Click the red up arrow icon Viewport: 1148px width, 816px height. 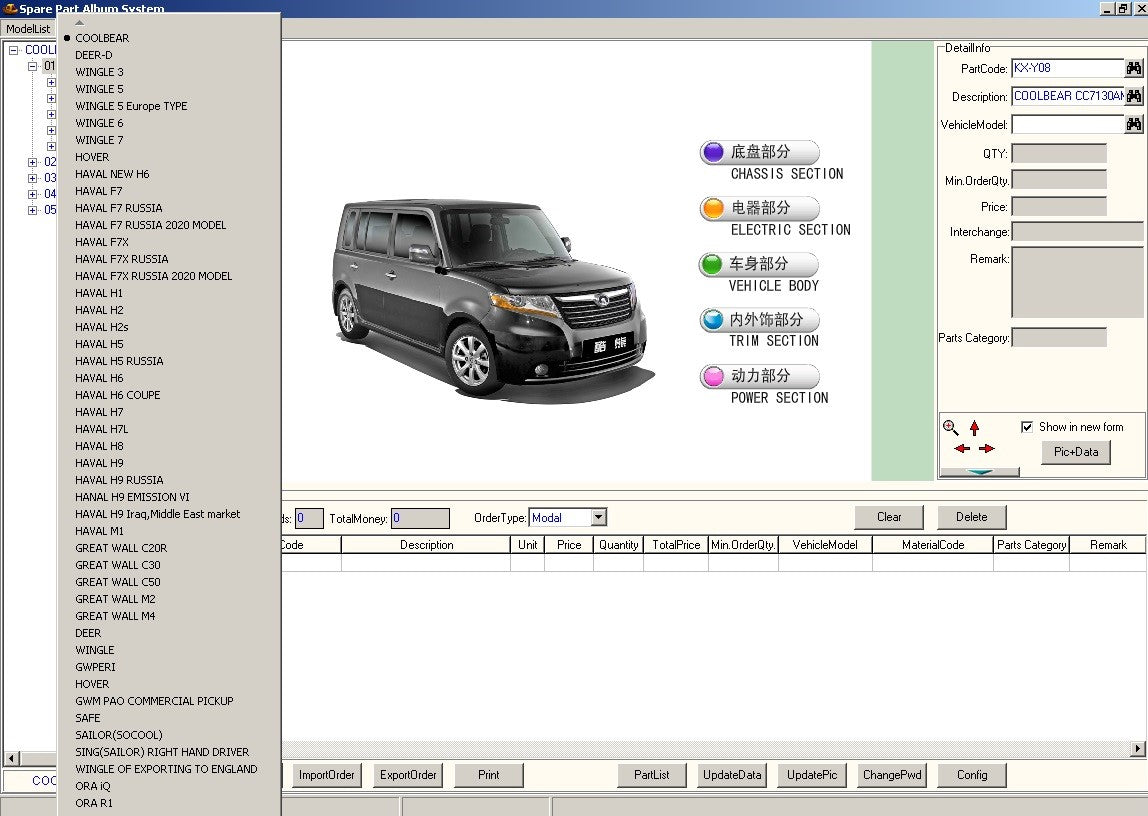975,428
